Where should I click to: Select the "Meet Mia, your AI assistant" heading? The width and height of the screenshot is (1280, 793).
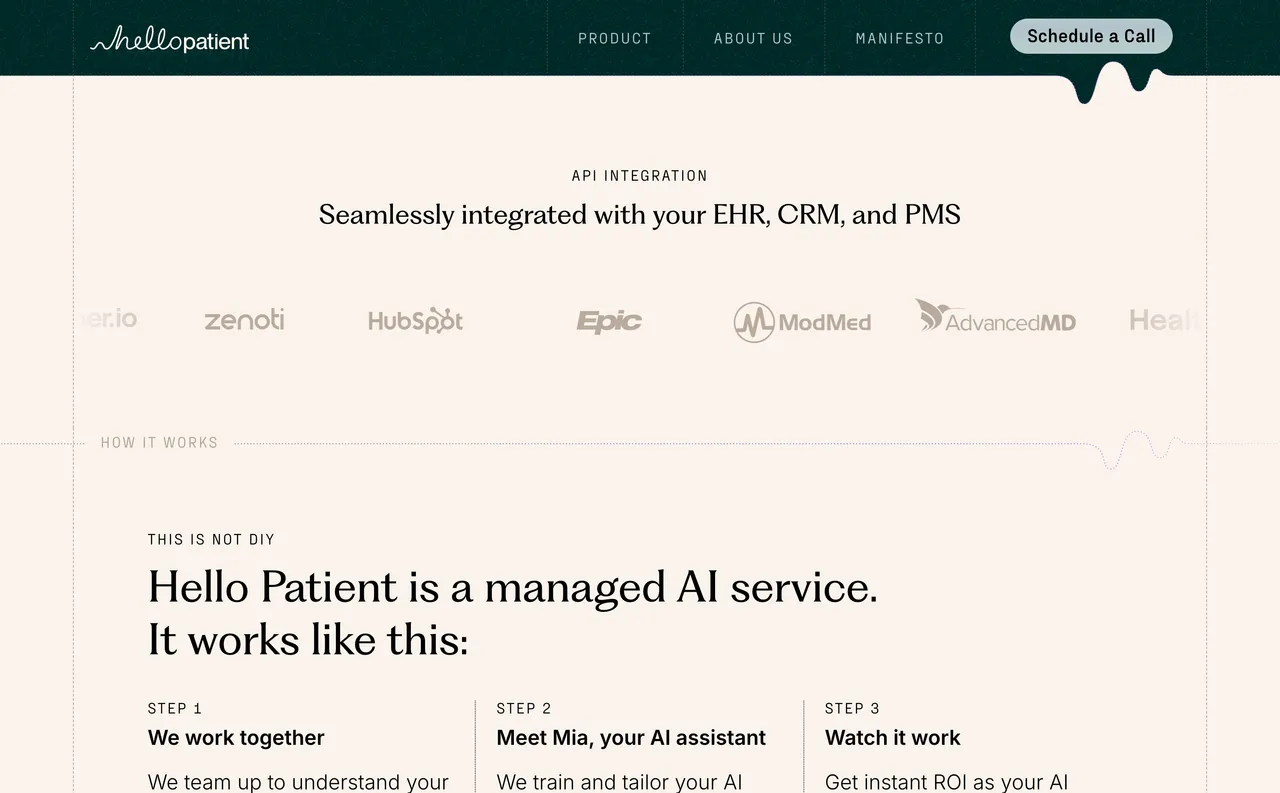tap(631, 738)
